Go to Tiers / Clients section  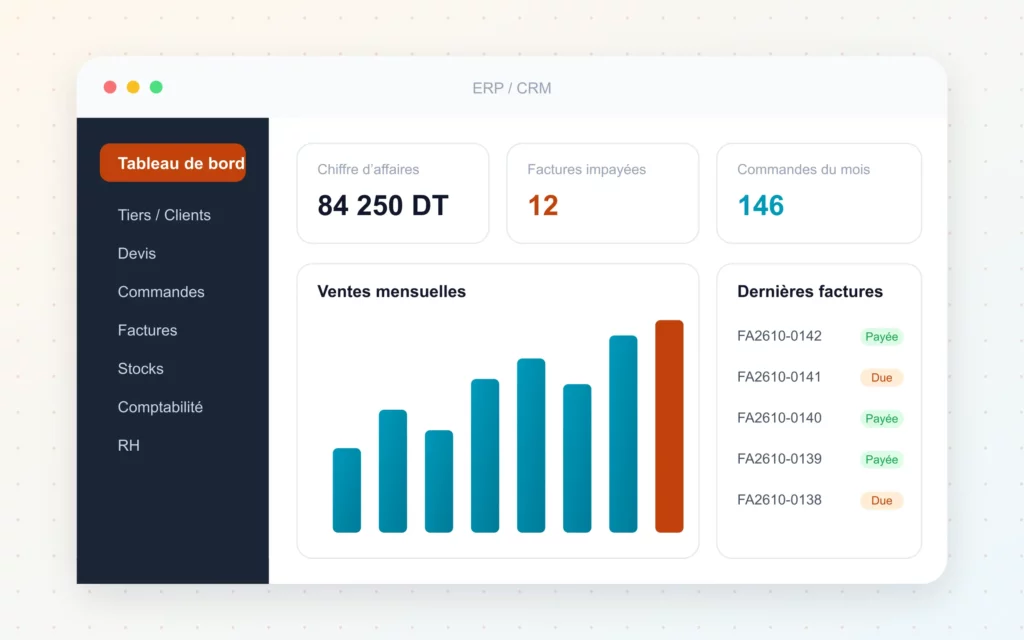click(164, 215)
